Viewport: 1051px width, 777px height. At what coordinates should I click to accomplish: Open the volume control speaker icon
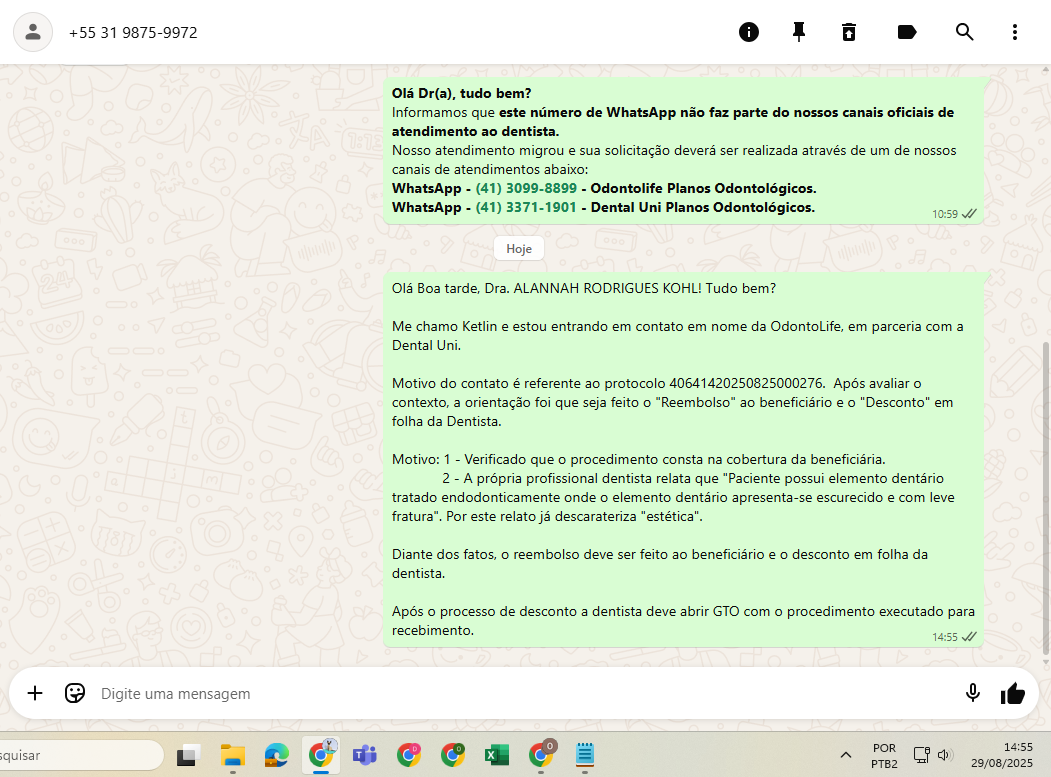(945, 756)
